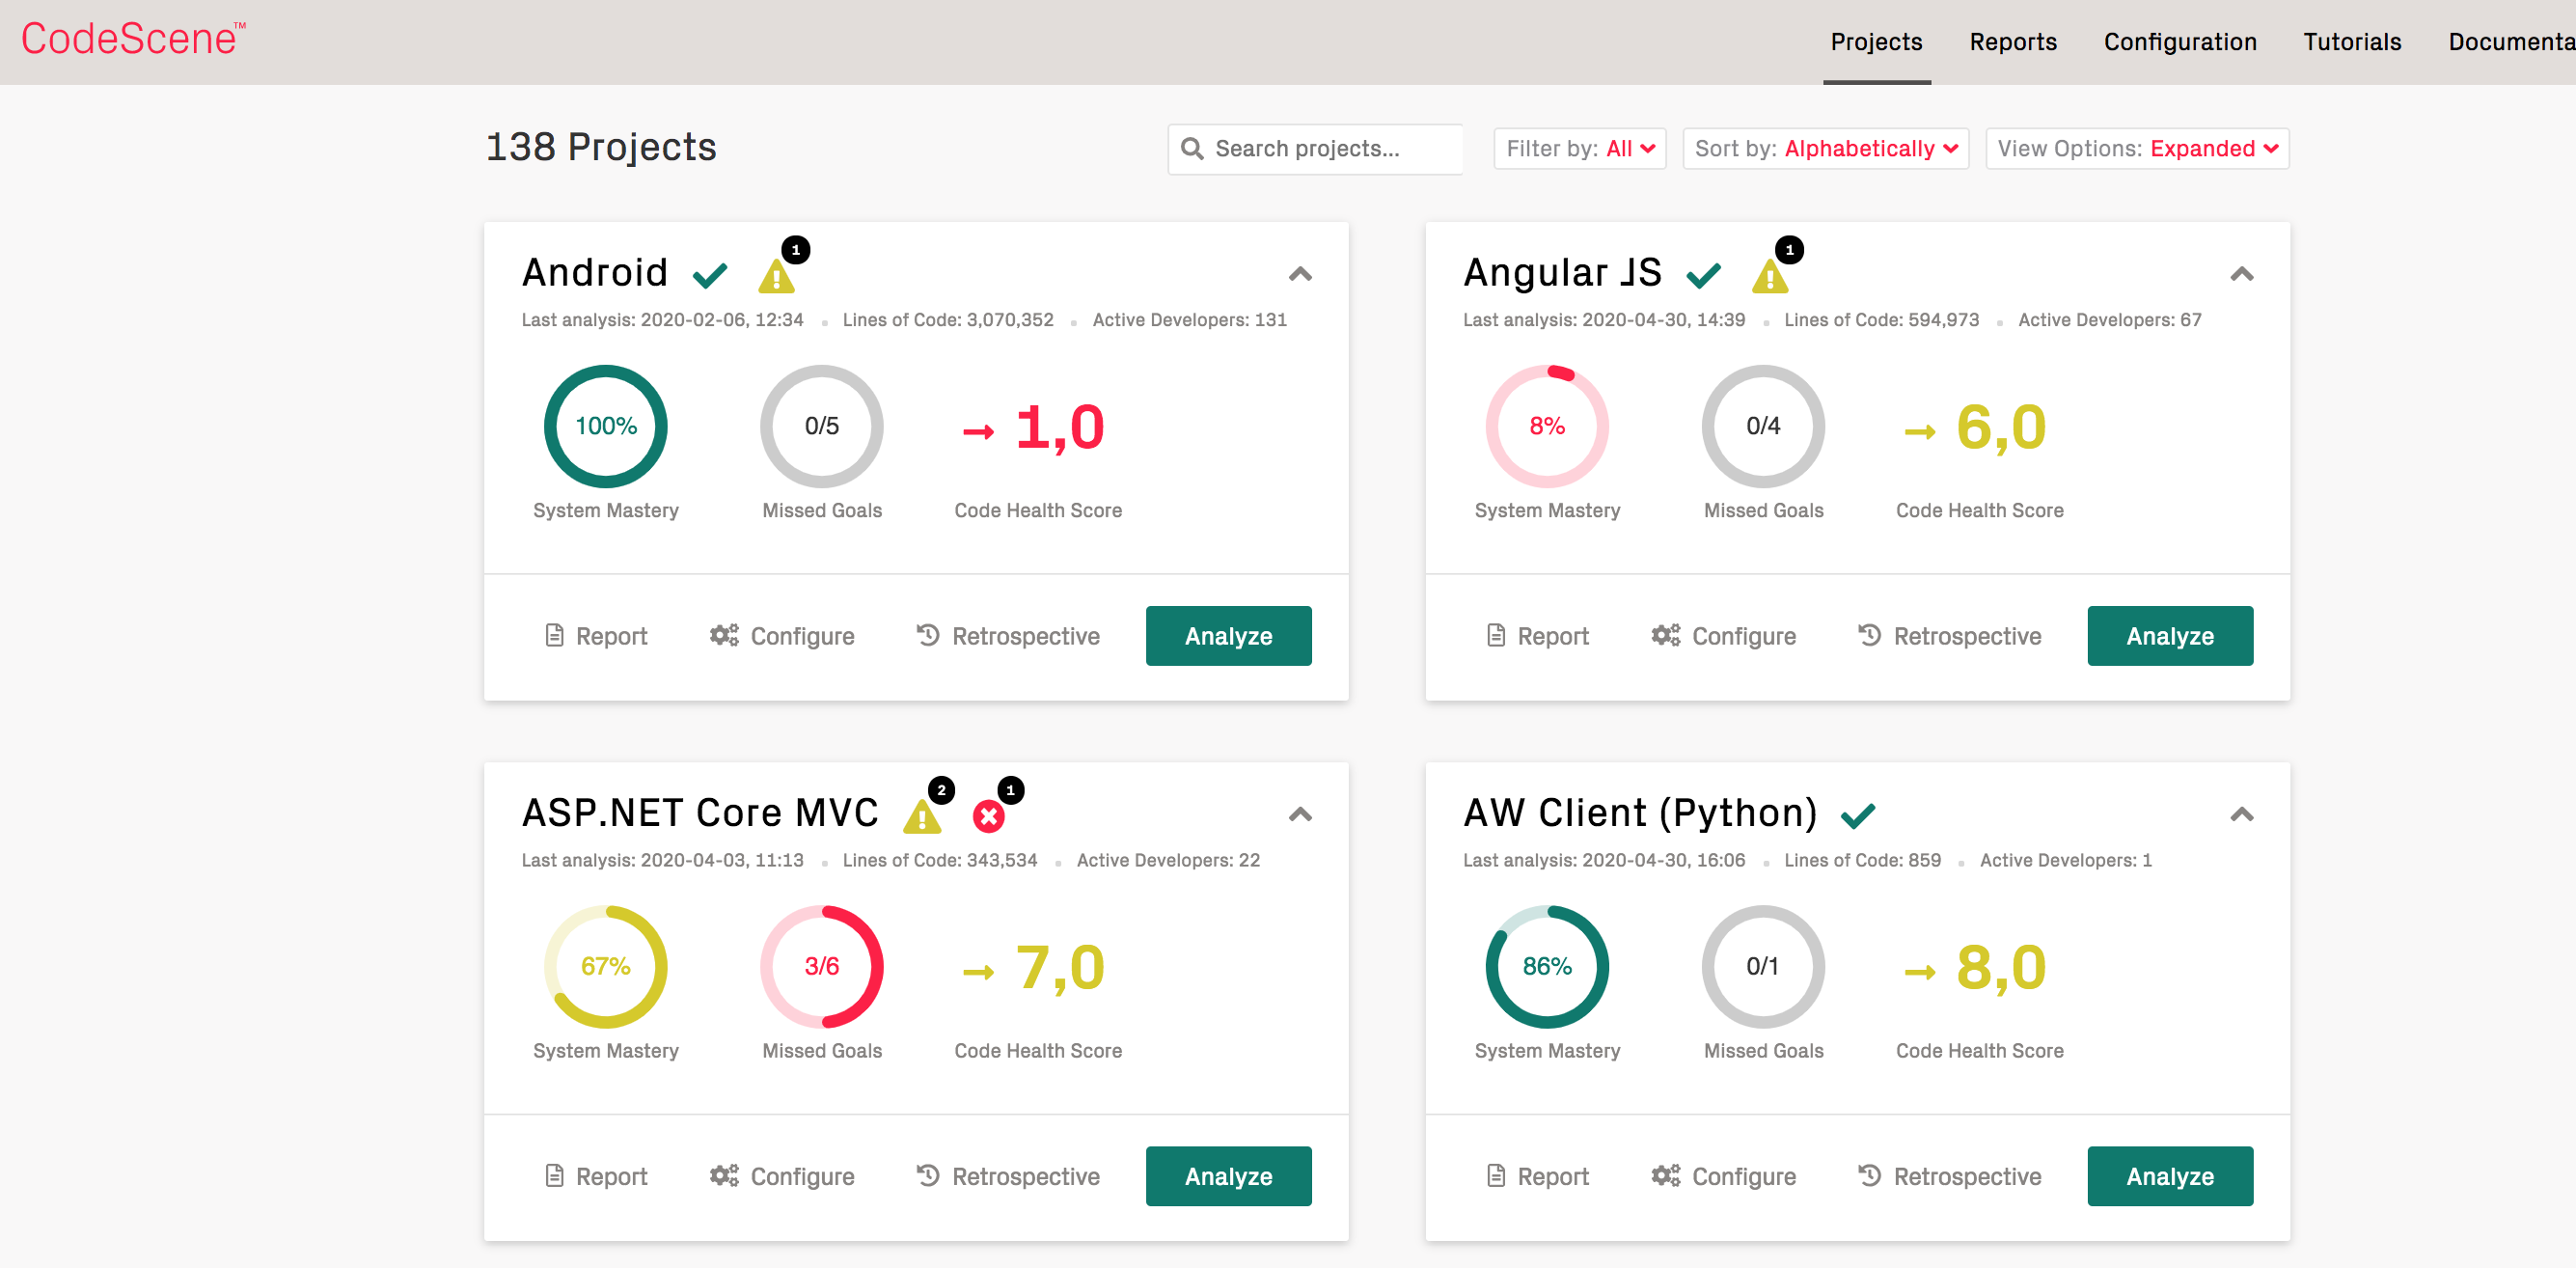The image size is (2576, 1268).
Task: Open Angular JS yellow warning triangle
Action: [x=1770, y=275]
